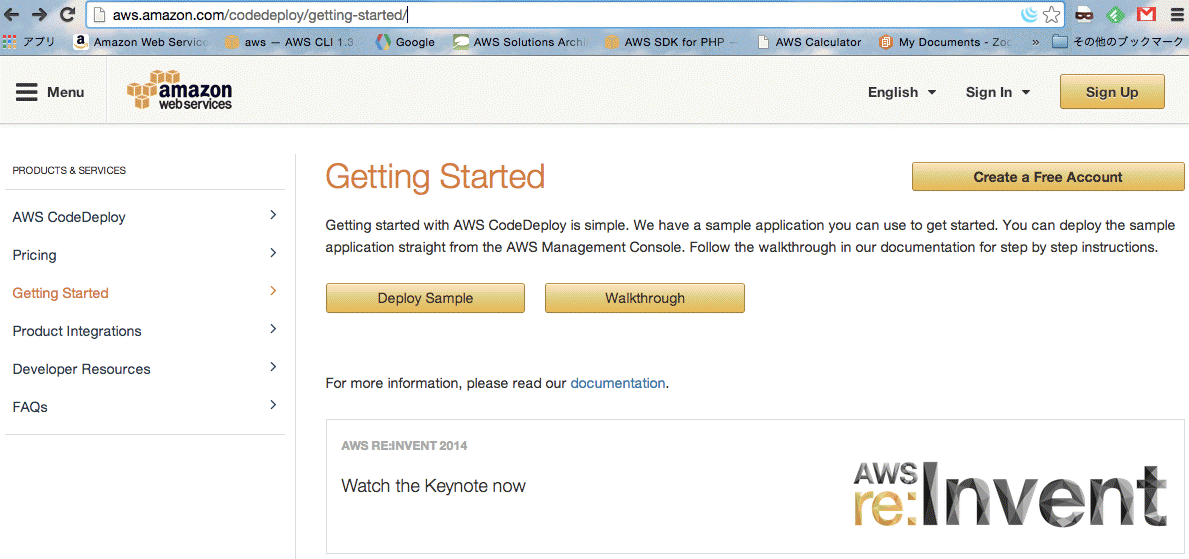Viewport: 1189px width, 559px height.
Task: Open the Sign In dropdown
Action: point(998,93)
